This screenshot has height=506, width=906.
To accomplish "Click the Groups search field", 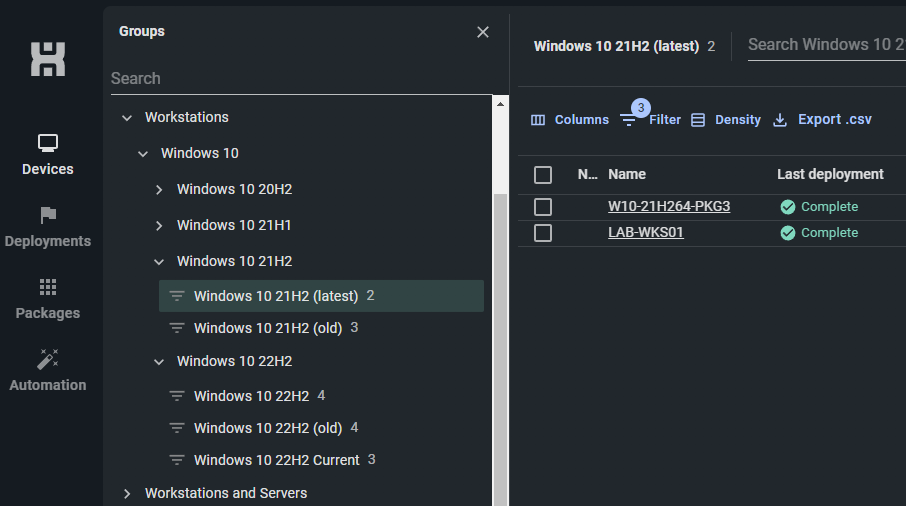I will click(x=302, y=79).
